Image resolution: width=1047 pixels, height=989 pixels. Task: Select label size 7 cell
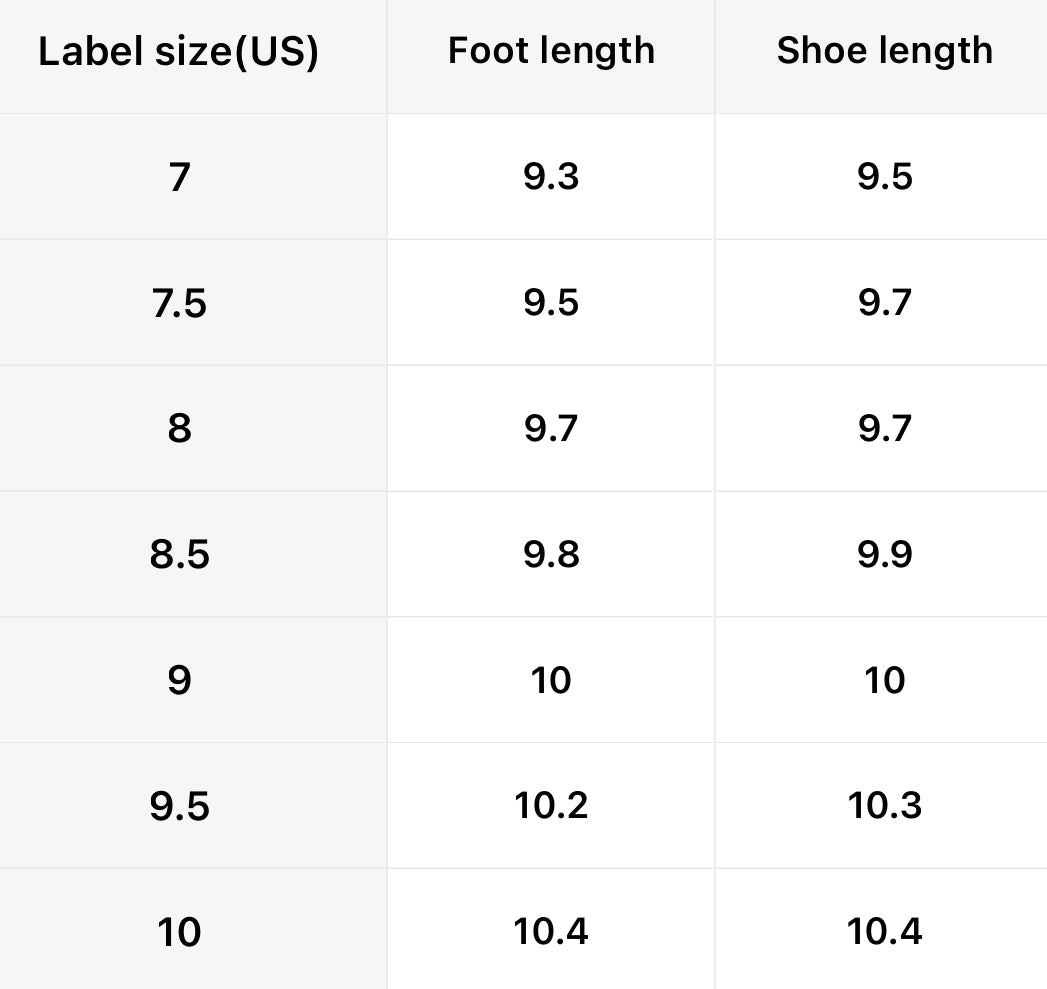click(179, 177)
